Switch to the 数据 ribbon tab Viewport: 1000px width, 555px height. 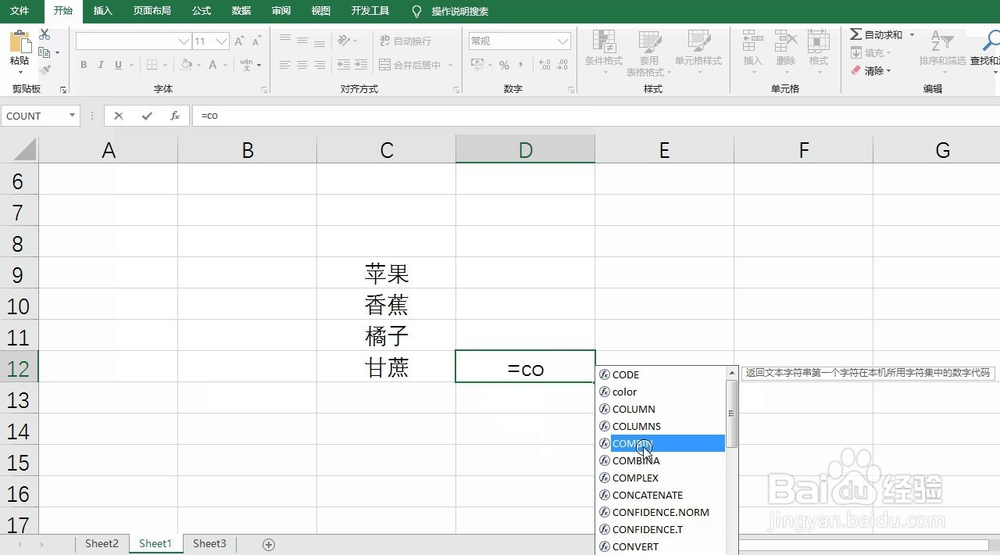(241, 11)
